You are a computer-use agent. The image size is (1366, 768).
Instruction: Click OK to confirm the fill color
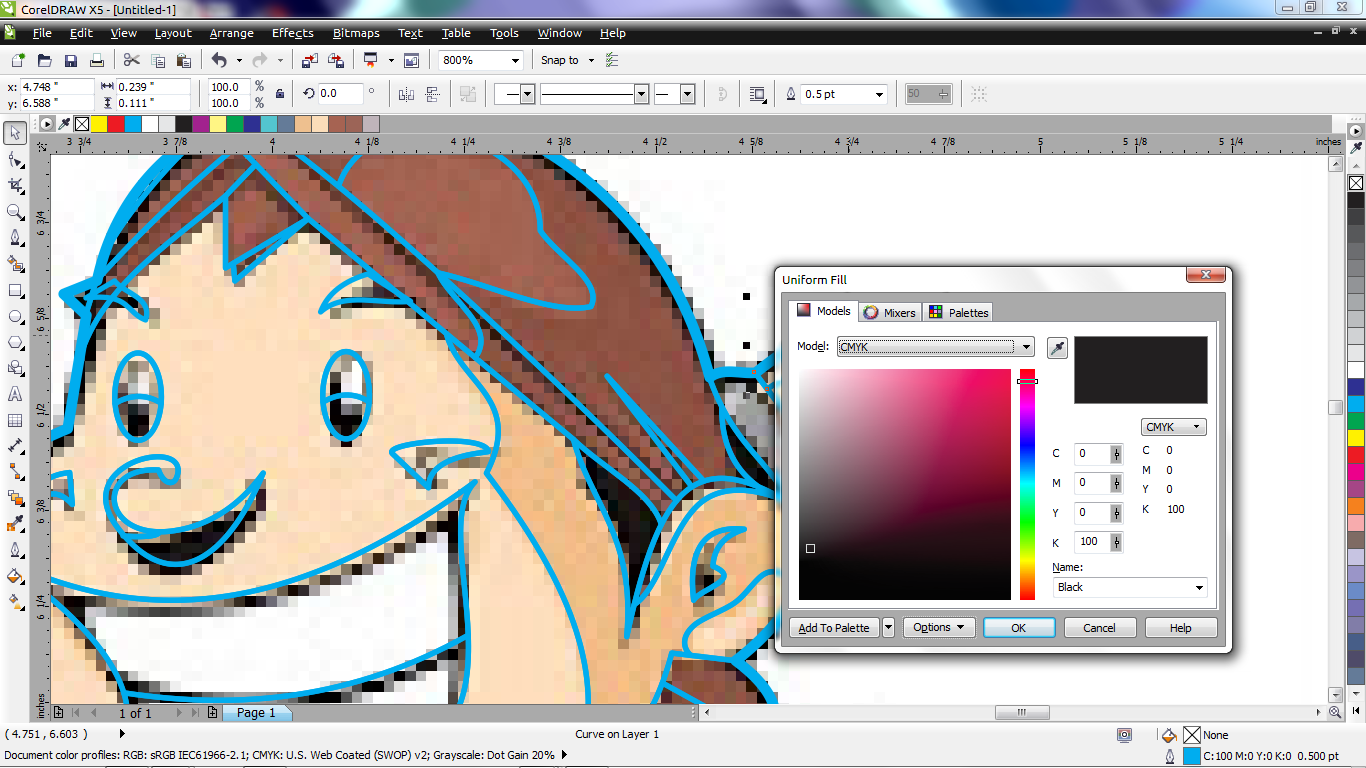click(1018, 627)
